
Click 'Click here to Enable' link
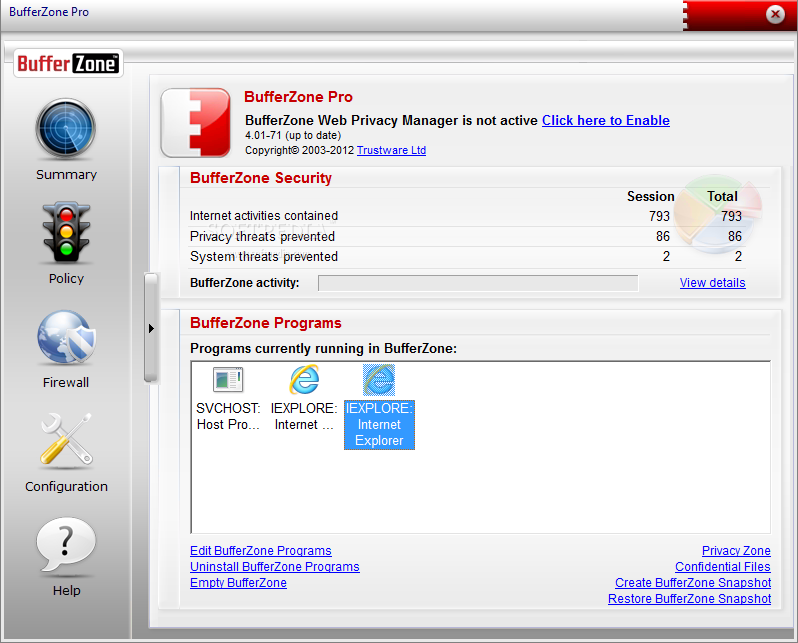coord(605,120)
